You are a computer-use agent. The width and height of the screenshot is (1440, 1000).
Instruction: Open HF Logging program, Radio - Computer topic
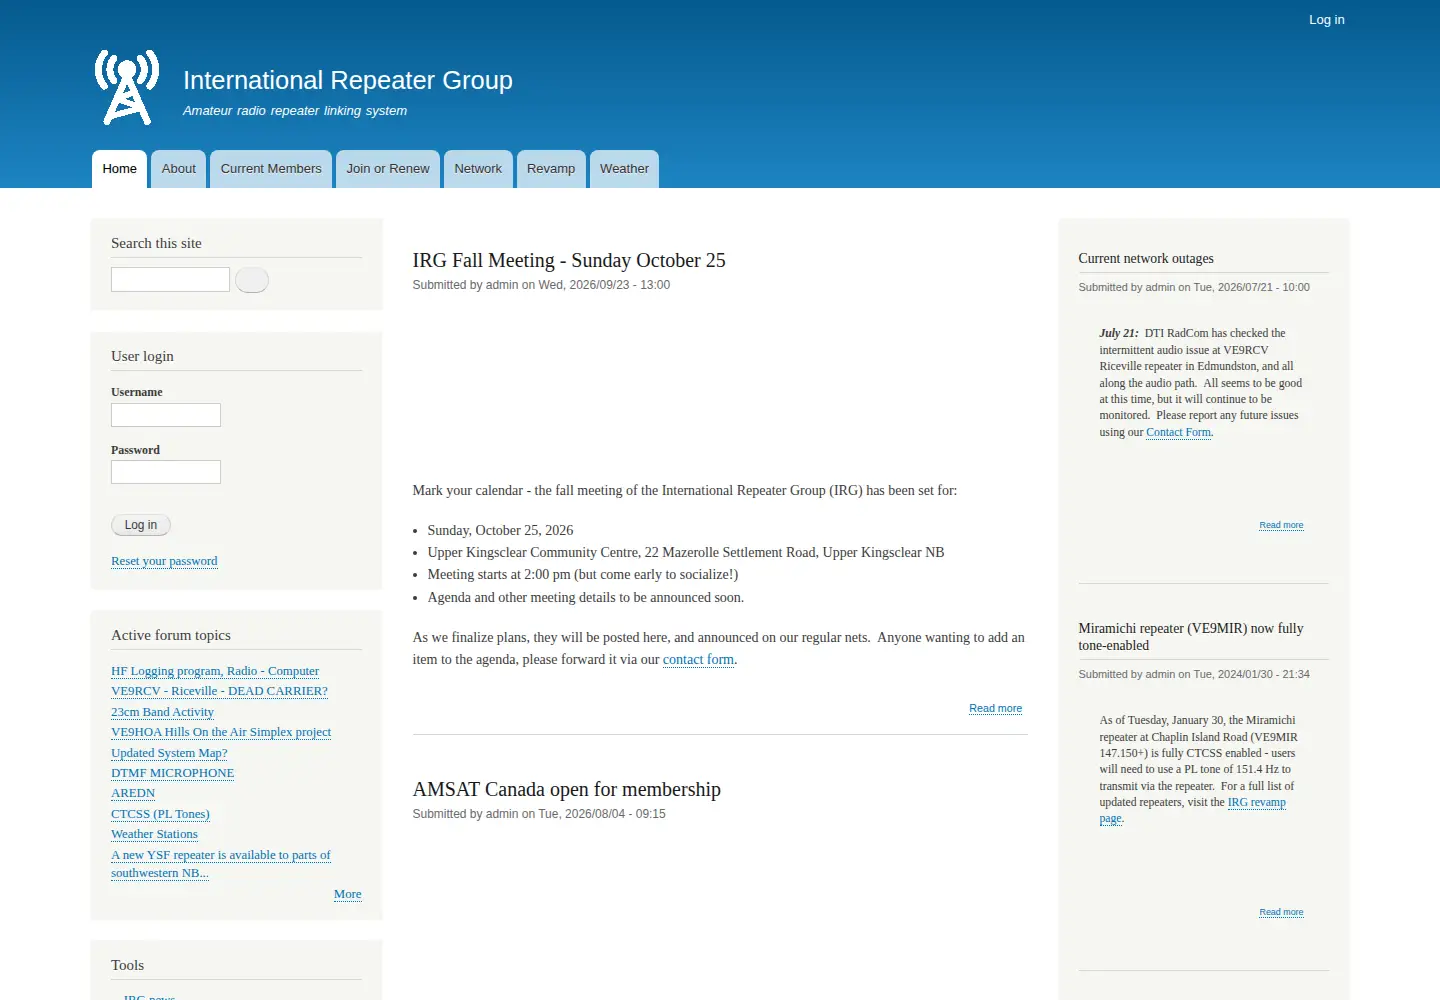point(215,671)
